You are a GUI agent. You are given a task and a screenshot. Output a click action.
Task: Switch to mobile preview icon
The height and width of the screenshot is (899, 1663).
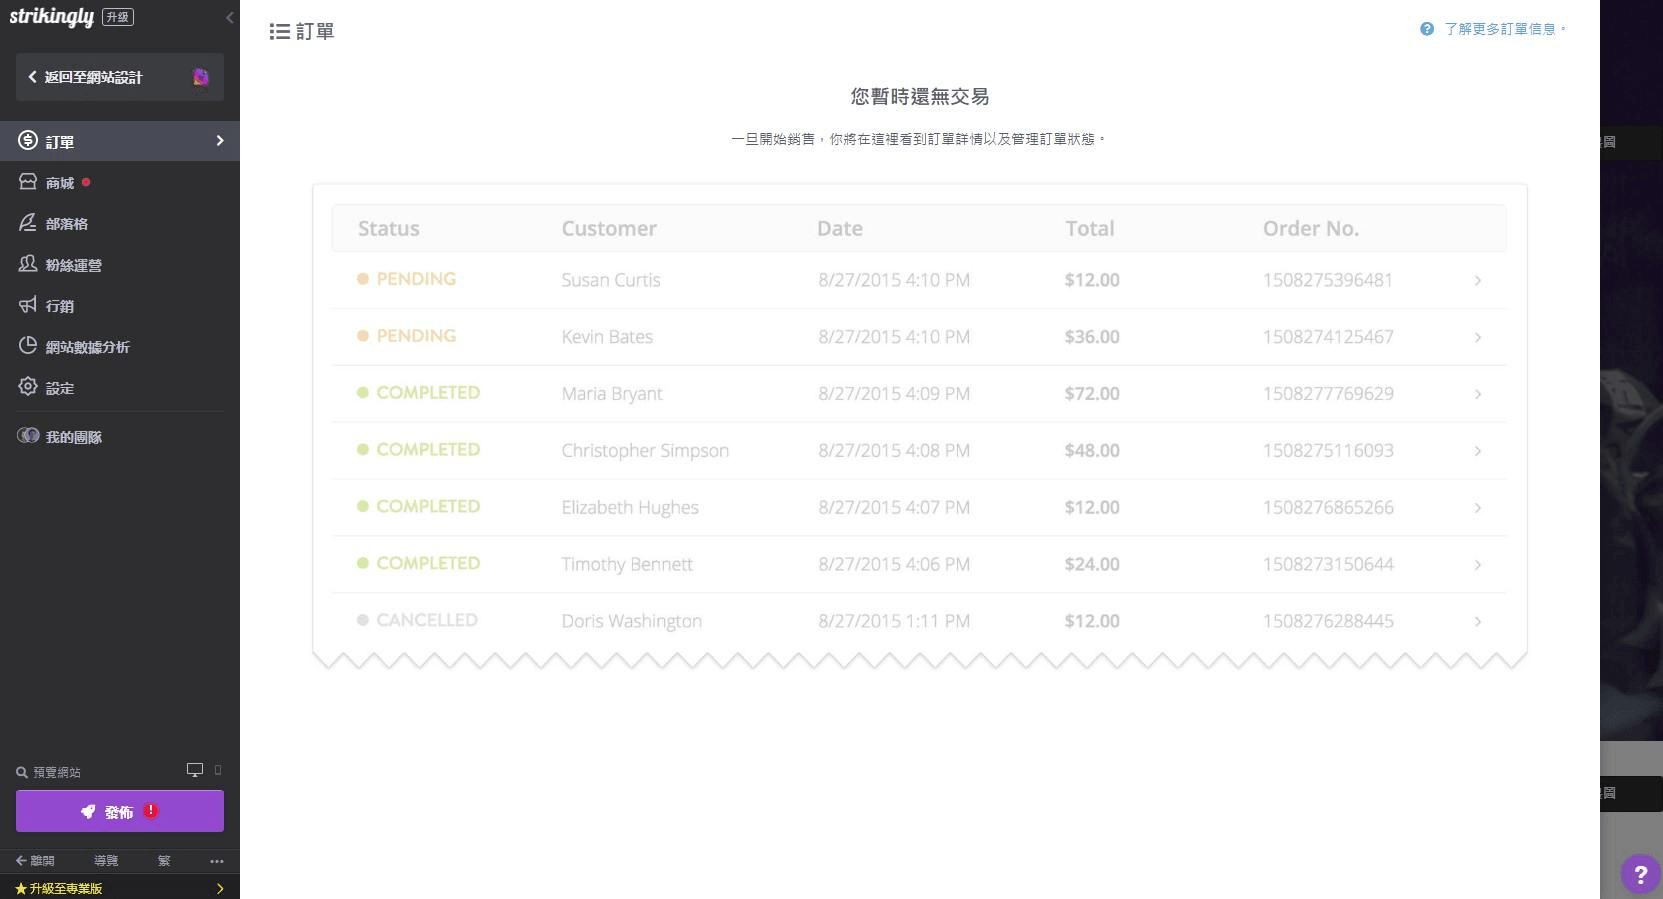click(218, 770)
